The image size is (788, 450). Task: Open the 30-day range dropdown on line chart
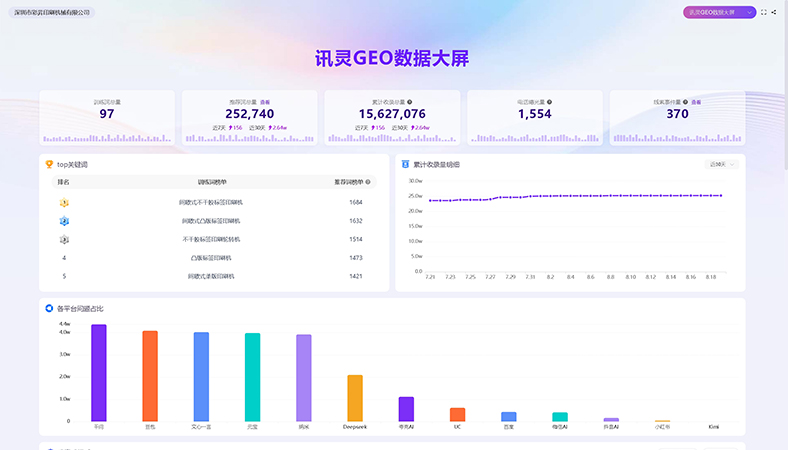[722, 164]
